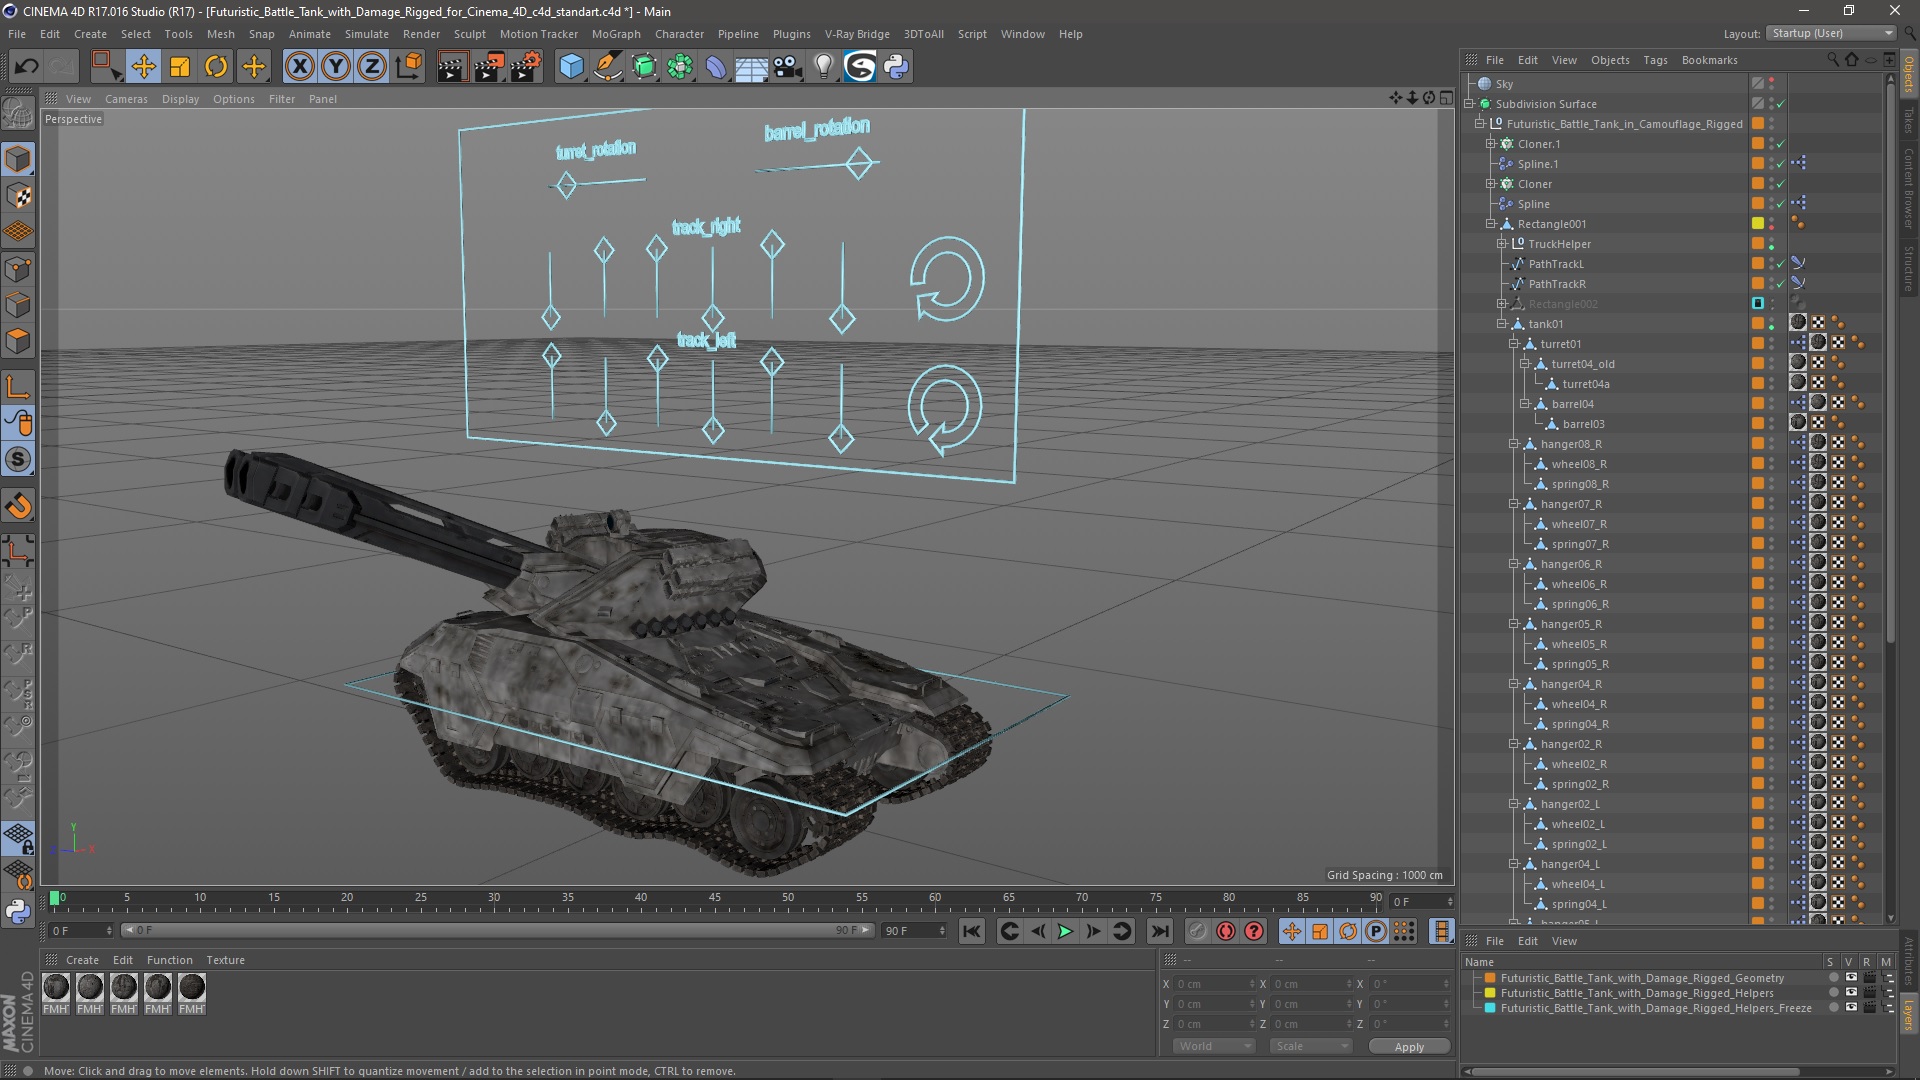The height and width of the screenshot is (1080, 1920).
Task: Click the Apply button
Action: (1408, 1046)
